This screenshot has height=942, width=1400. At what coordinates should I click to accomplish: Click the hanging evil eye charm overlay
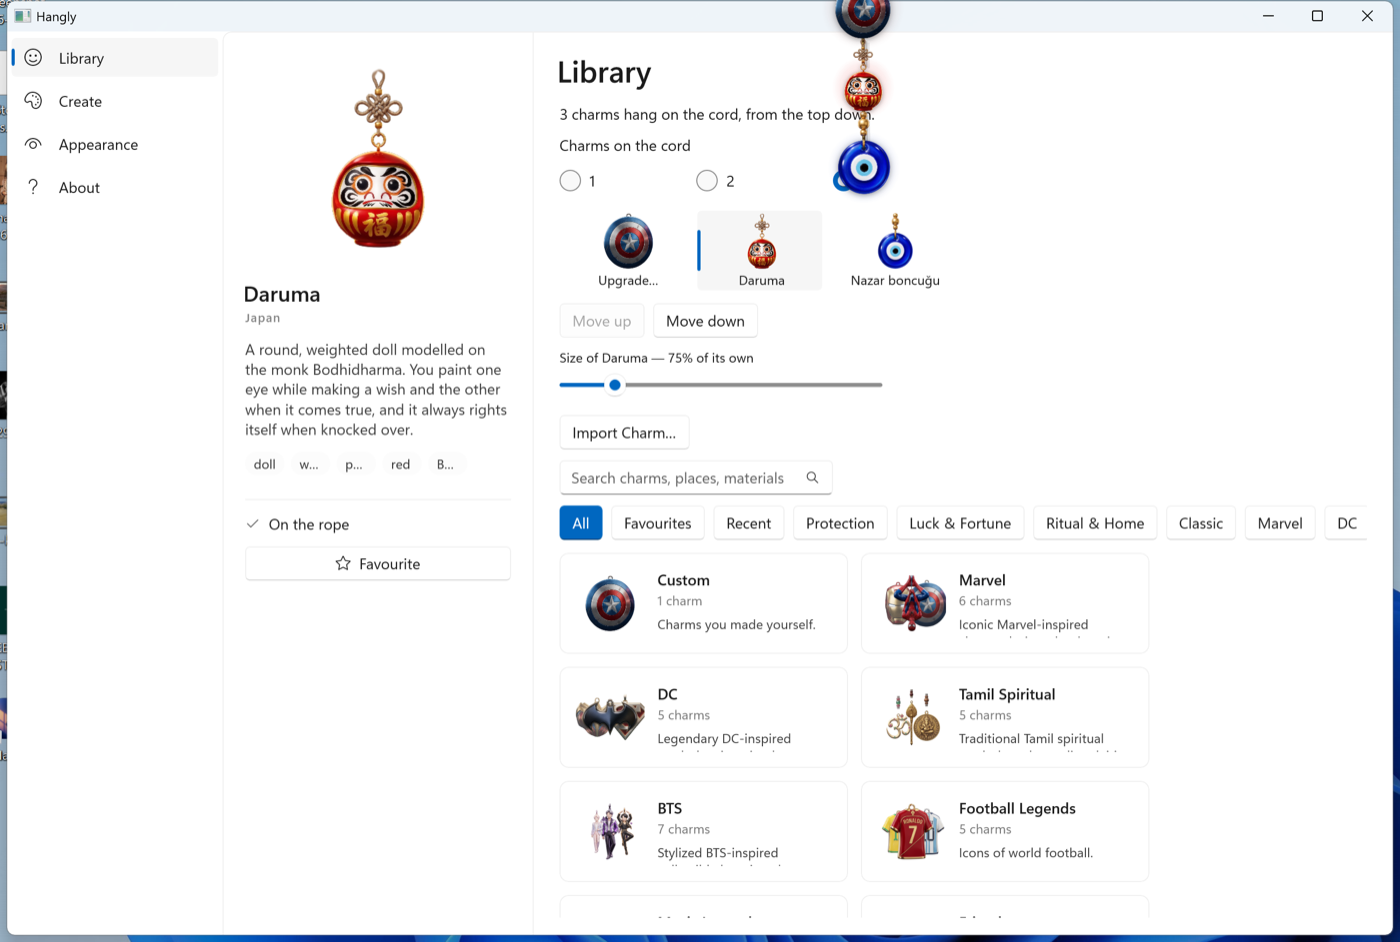[x=863, y=166]
